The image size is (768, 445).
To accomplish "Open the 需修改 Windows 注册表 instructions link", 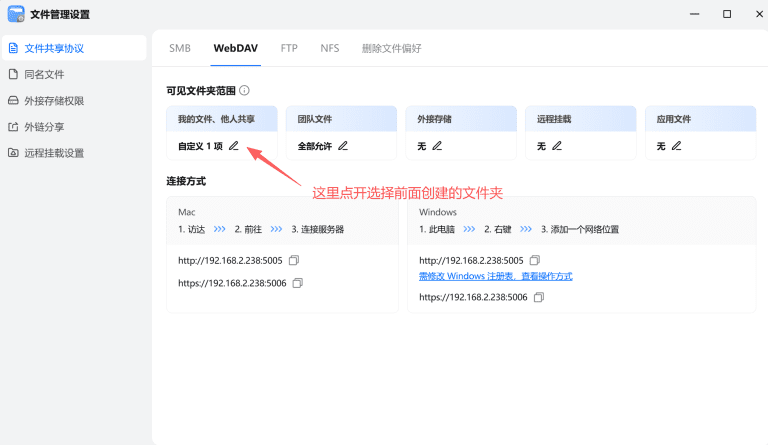I will (x=496, y=276).
